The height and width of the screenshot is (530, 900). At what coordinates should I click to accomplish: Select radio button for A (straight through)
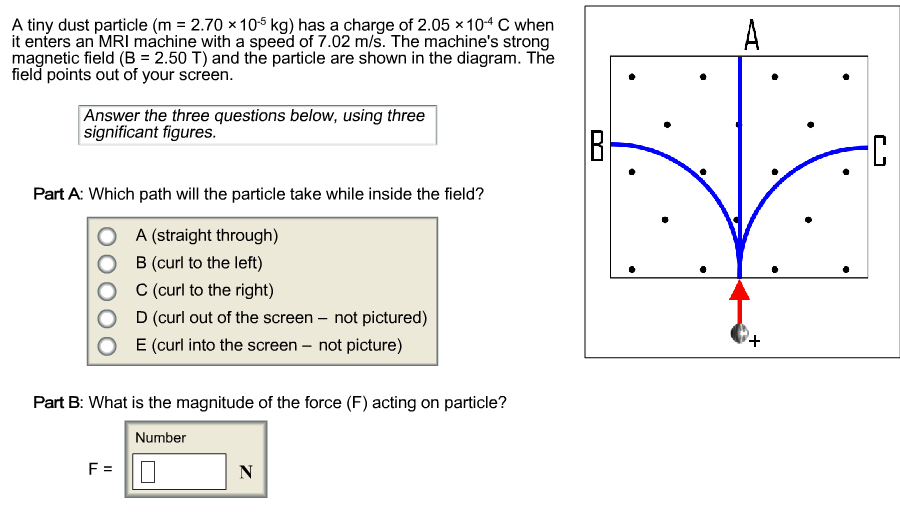[107, 237]
